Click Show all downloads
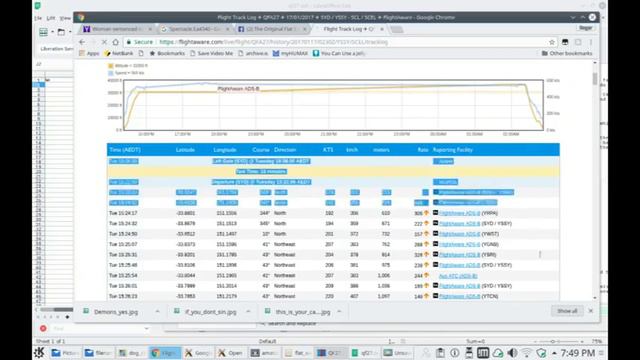The image size is (640, 360). coord(567,311)
